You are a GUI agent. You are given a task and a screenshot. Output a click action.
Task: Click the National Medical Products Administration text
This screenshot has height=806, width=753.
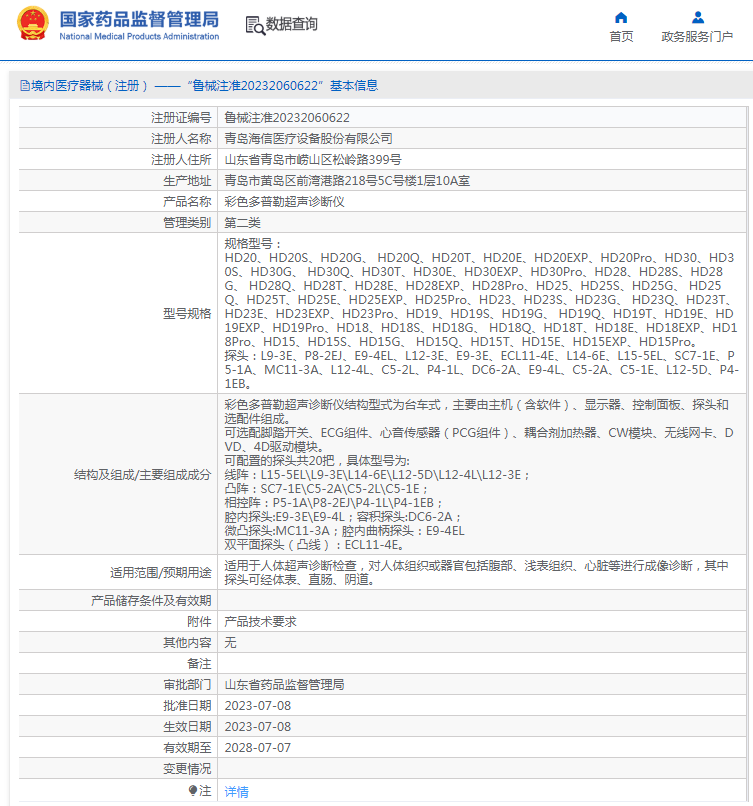(139, 36)
